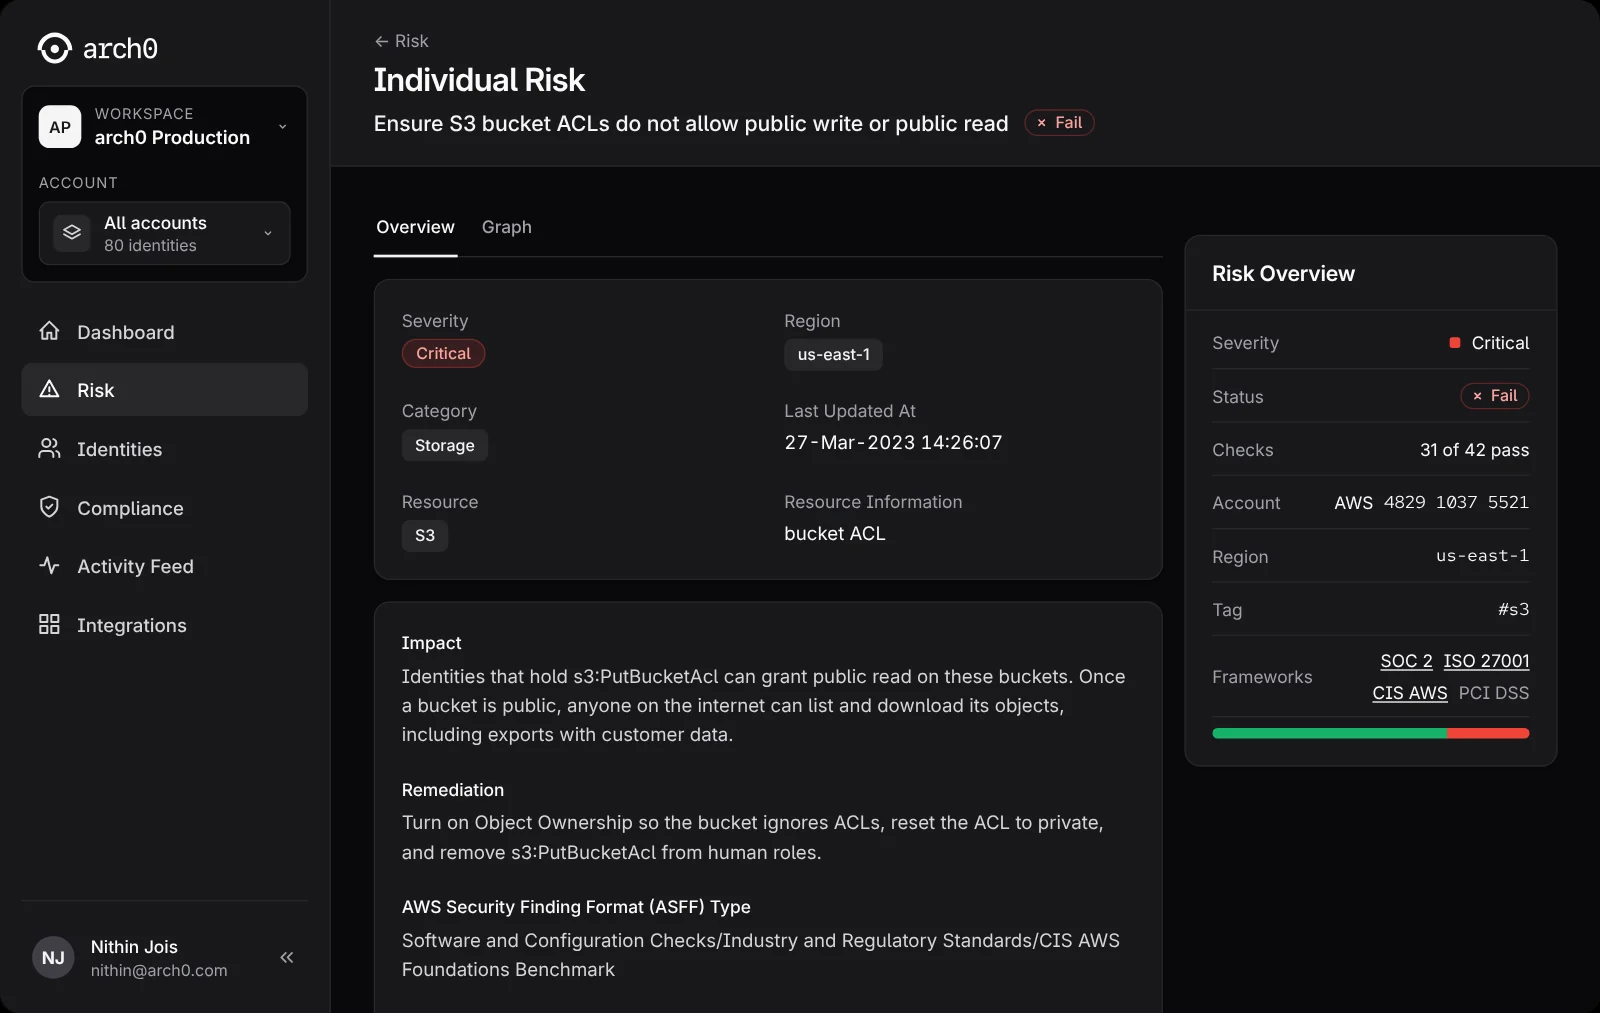Viewport: 1600px width, 1013px height.
Task: Open the Activity Feed
Action: point(164,566)
